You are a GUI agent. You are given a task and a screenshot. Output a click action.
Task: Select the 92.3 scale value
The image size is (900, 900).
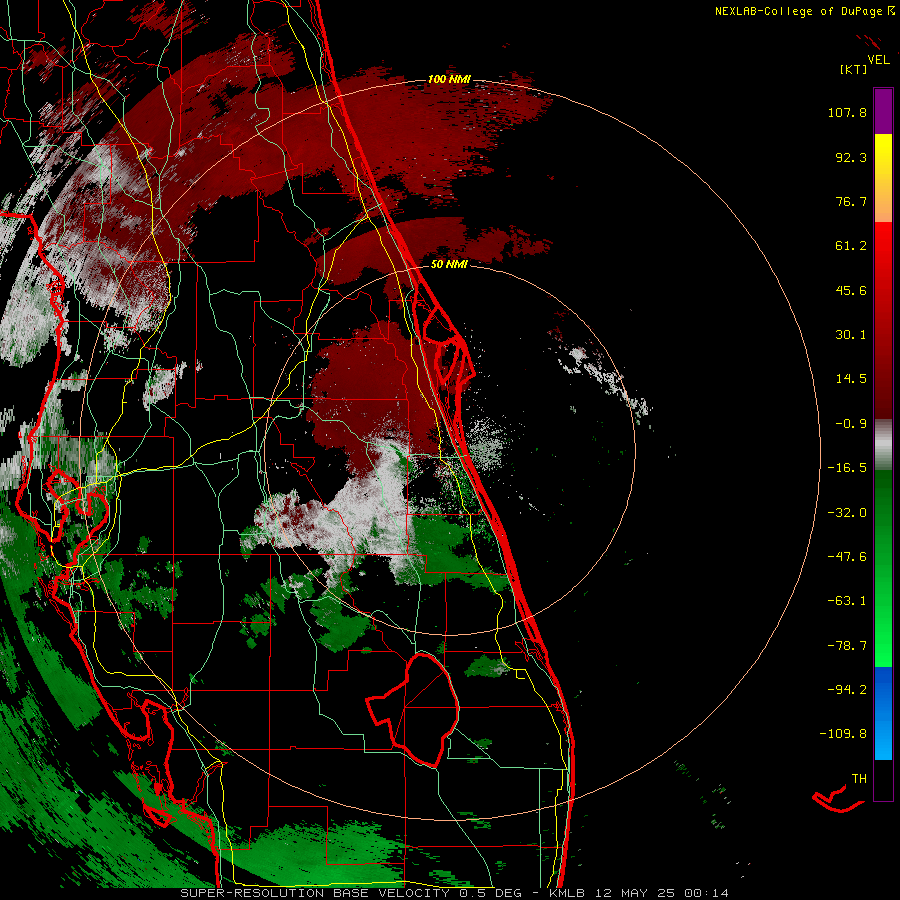[x=851, y=157]
